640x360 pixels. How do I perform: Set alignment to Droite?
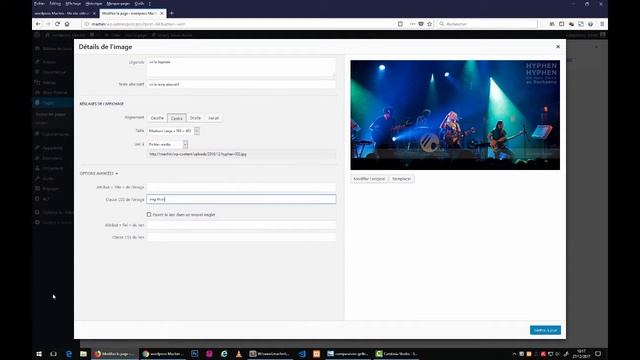(195, 118)
